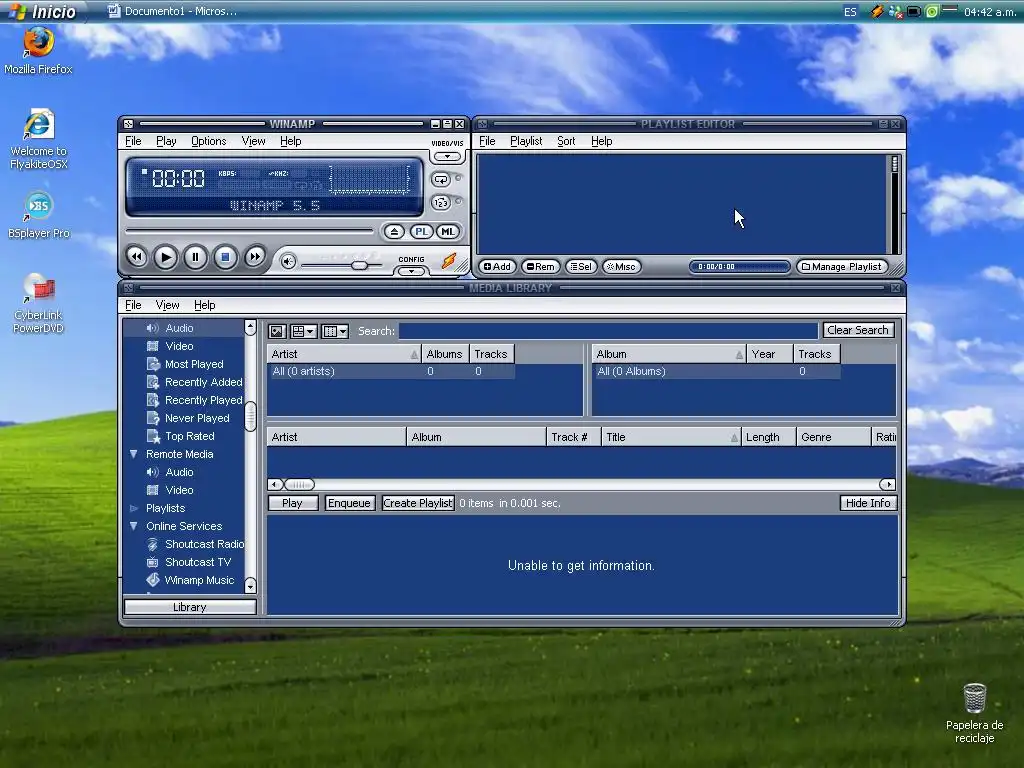Screen dimensions: 1024x768
Task: Select Video under Remote Media
Action: pos(179,490)
